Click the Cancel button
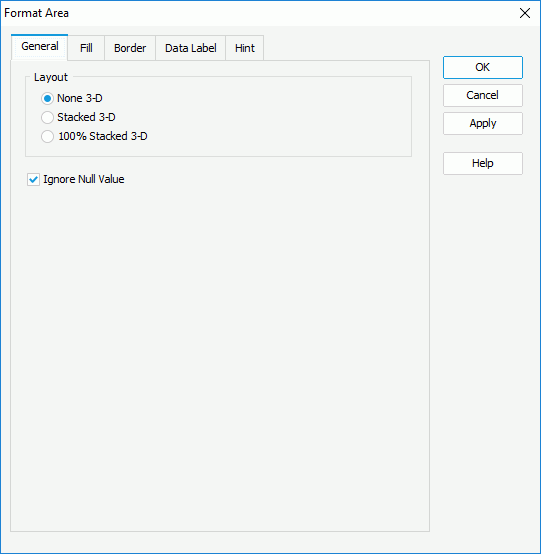This screenshot has height=554, width=541. (x=483, y=95)
